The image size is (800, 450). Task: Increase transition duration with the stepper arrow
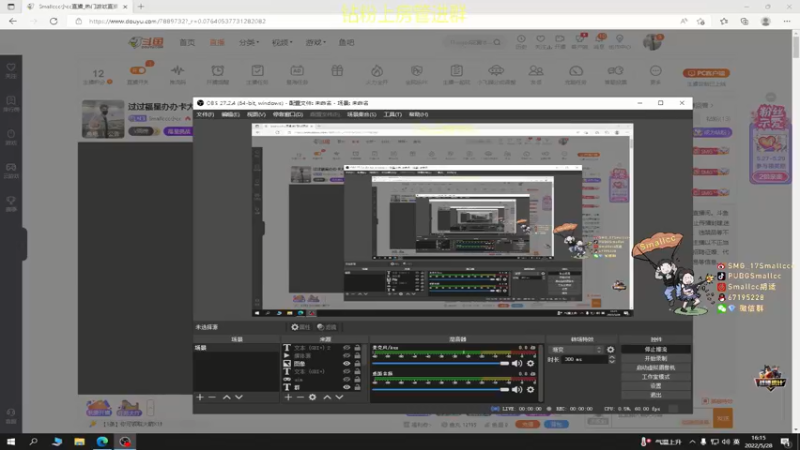[x=612, y=357]
